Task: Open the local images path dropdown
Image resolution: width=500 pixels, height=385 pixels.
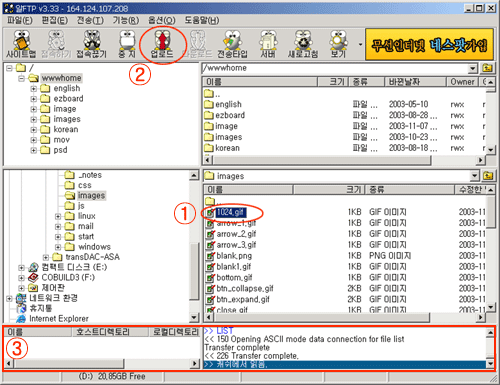Action: [474, 176]
